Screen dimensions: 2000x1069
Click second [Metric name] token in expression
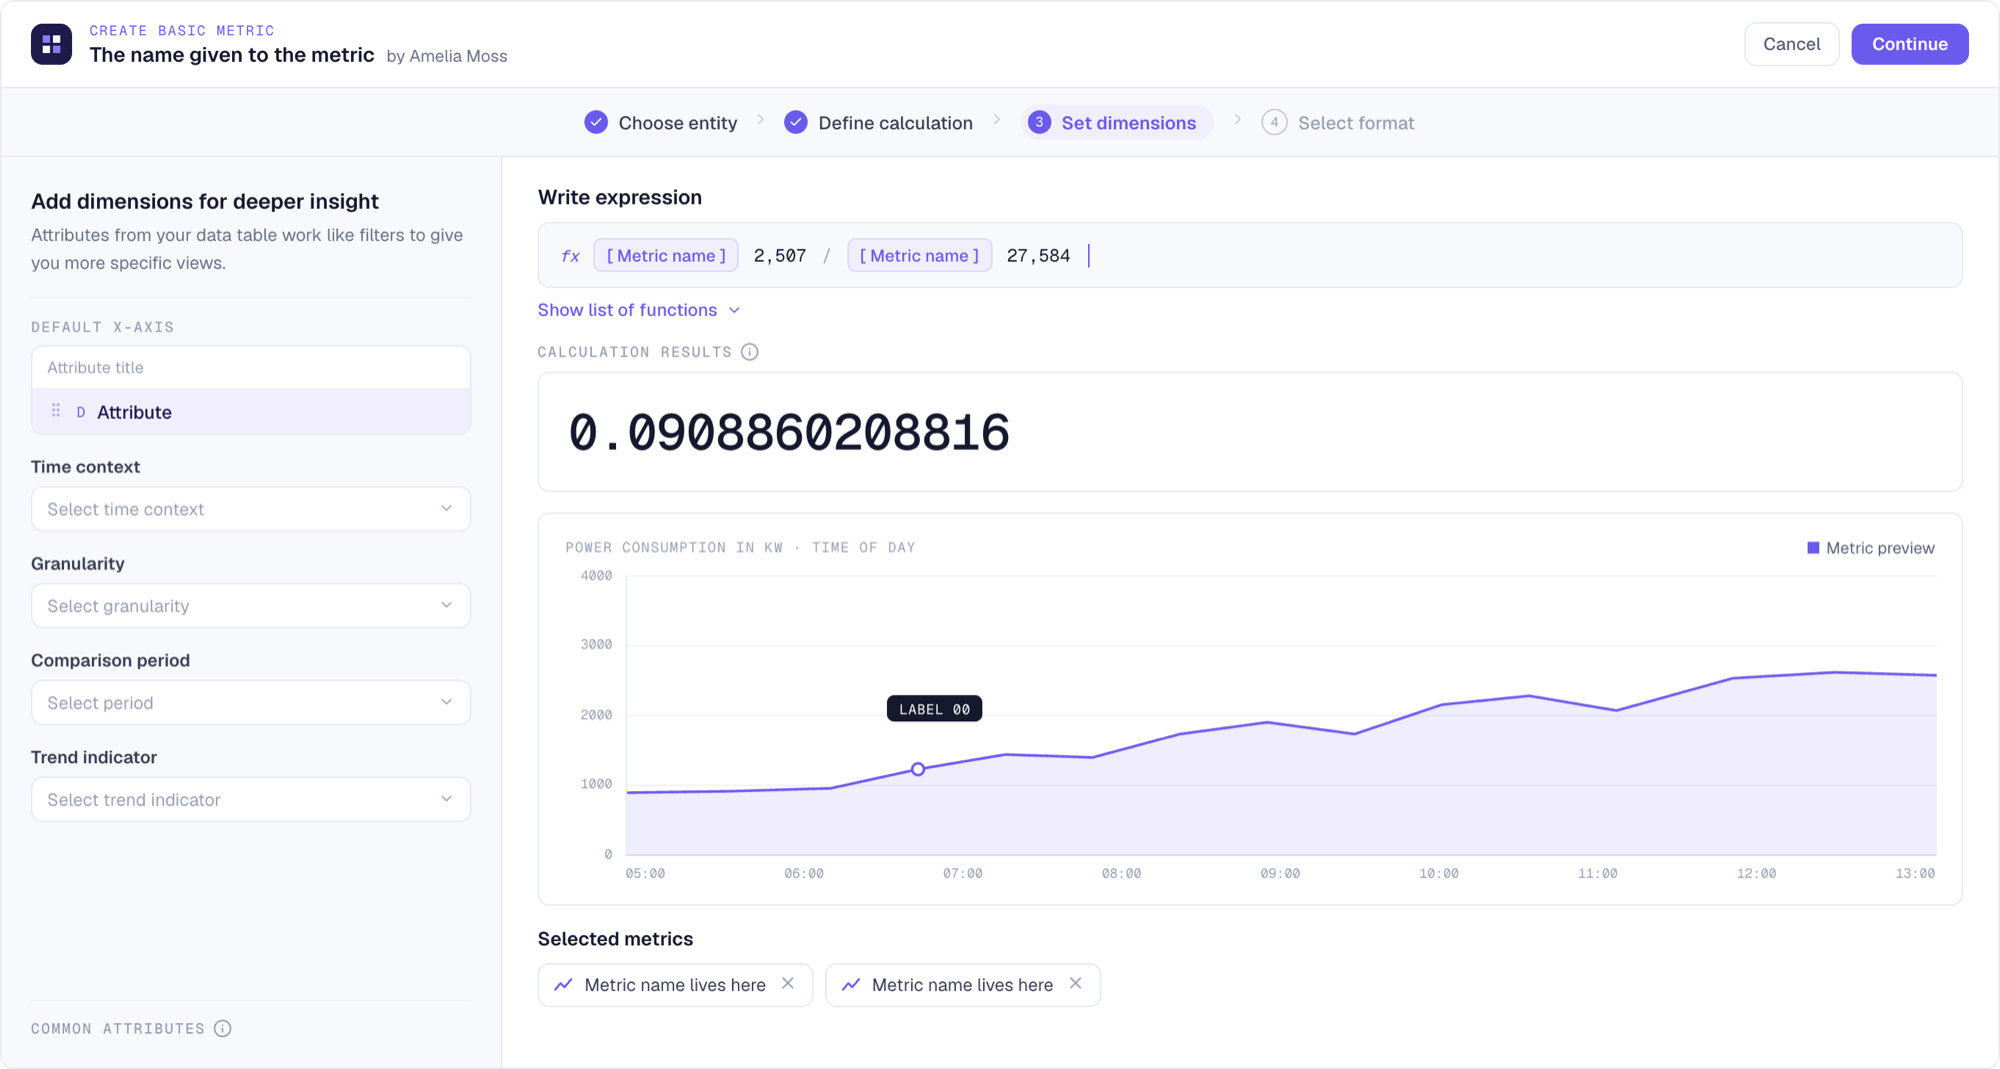[920, 255]
